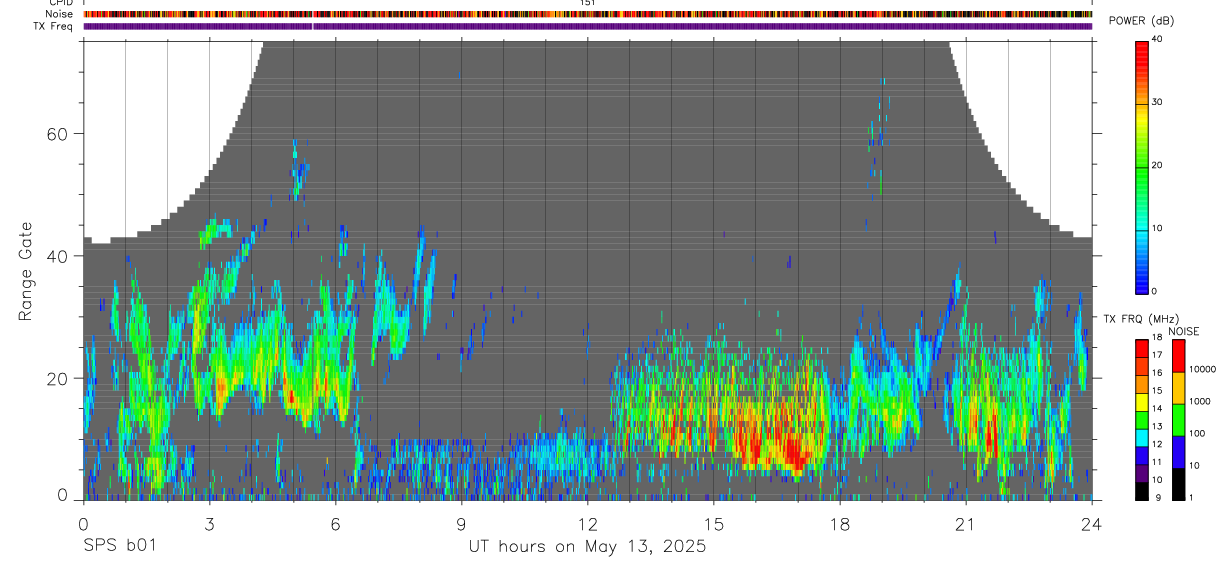Select the green 100 NOISE legend block
Image resolution: width=1228 pixels, height=567 pixels.
click(x=1178, y=419)
